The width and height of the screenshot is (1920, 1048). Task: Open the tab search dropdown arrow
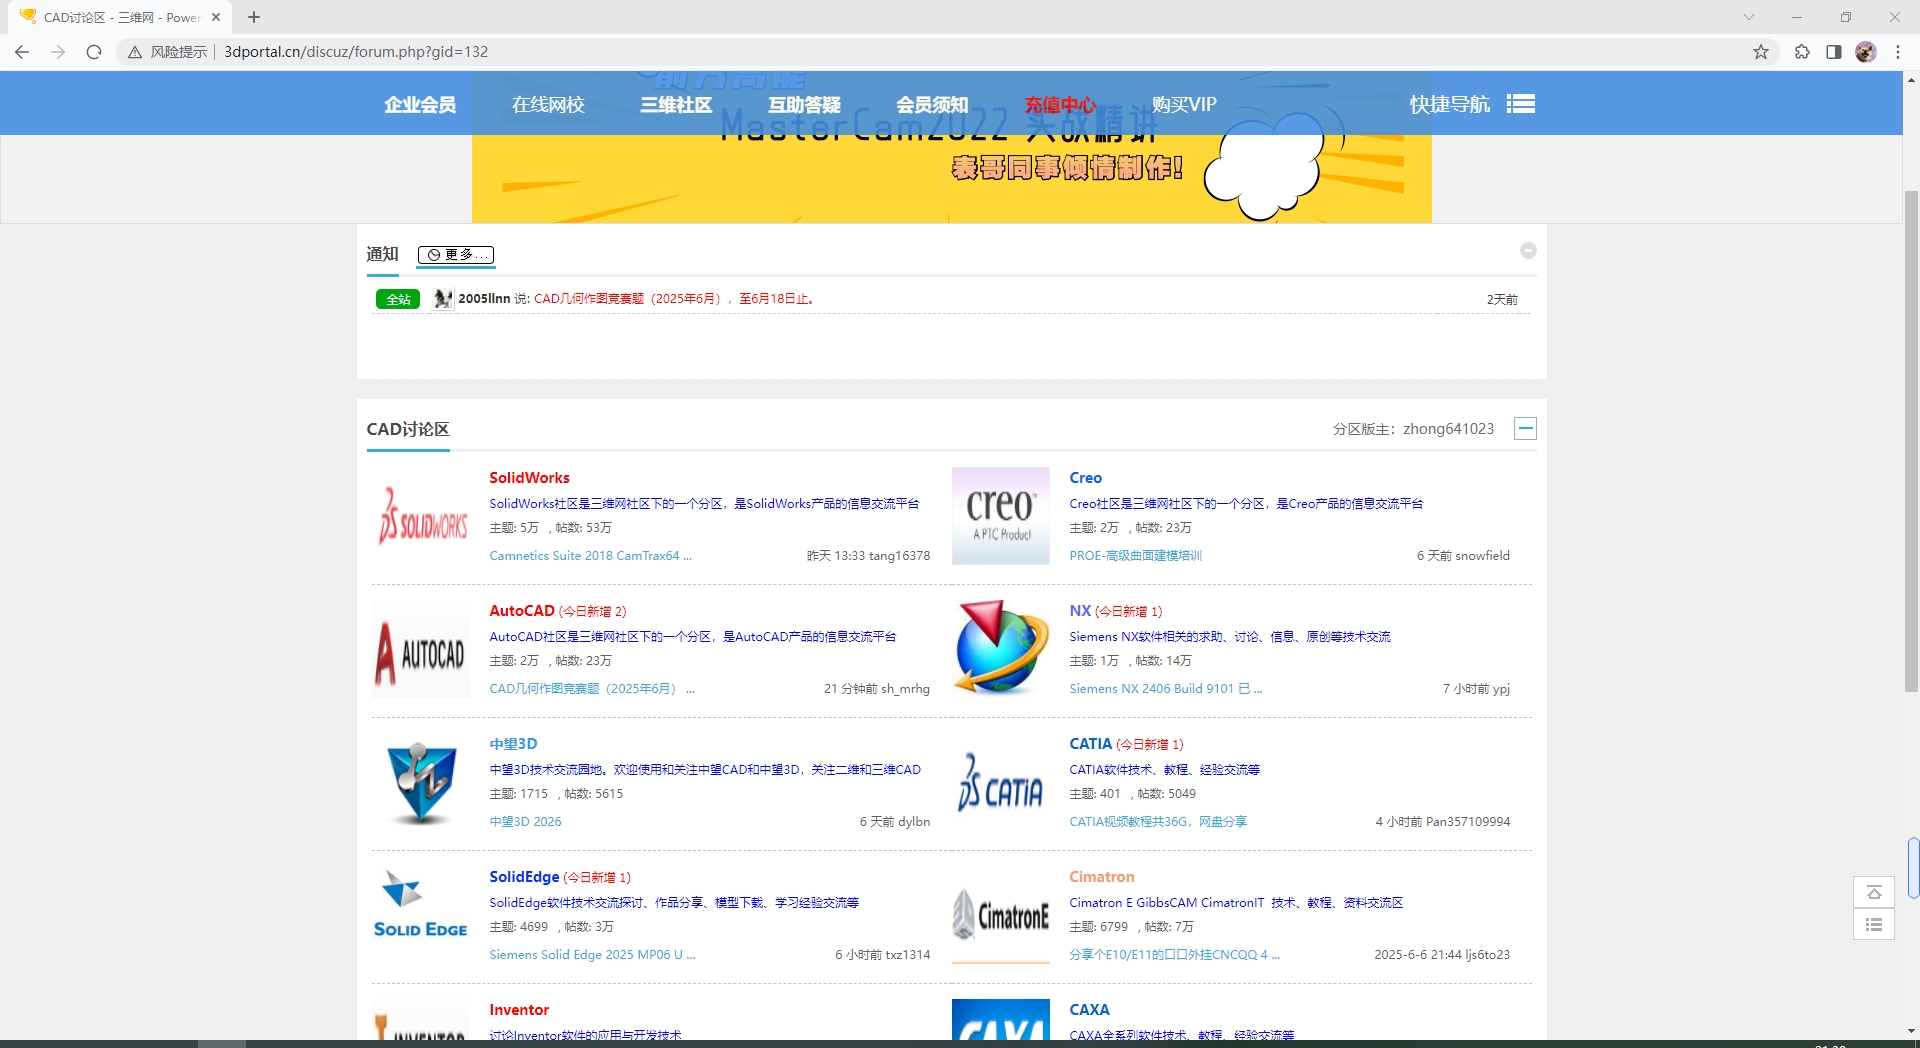pyautogui.click(x=1749, y=17)
